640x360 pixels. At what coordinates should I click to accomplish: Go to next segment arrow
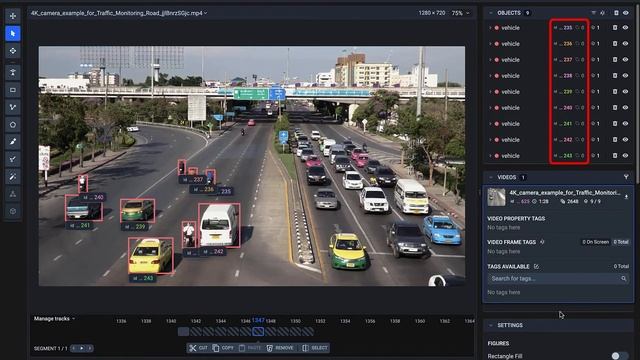90,348
